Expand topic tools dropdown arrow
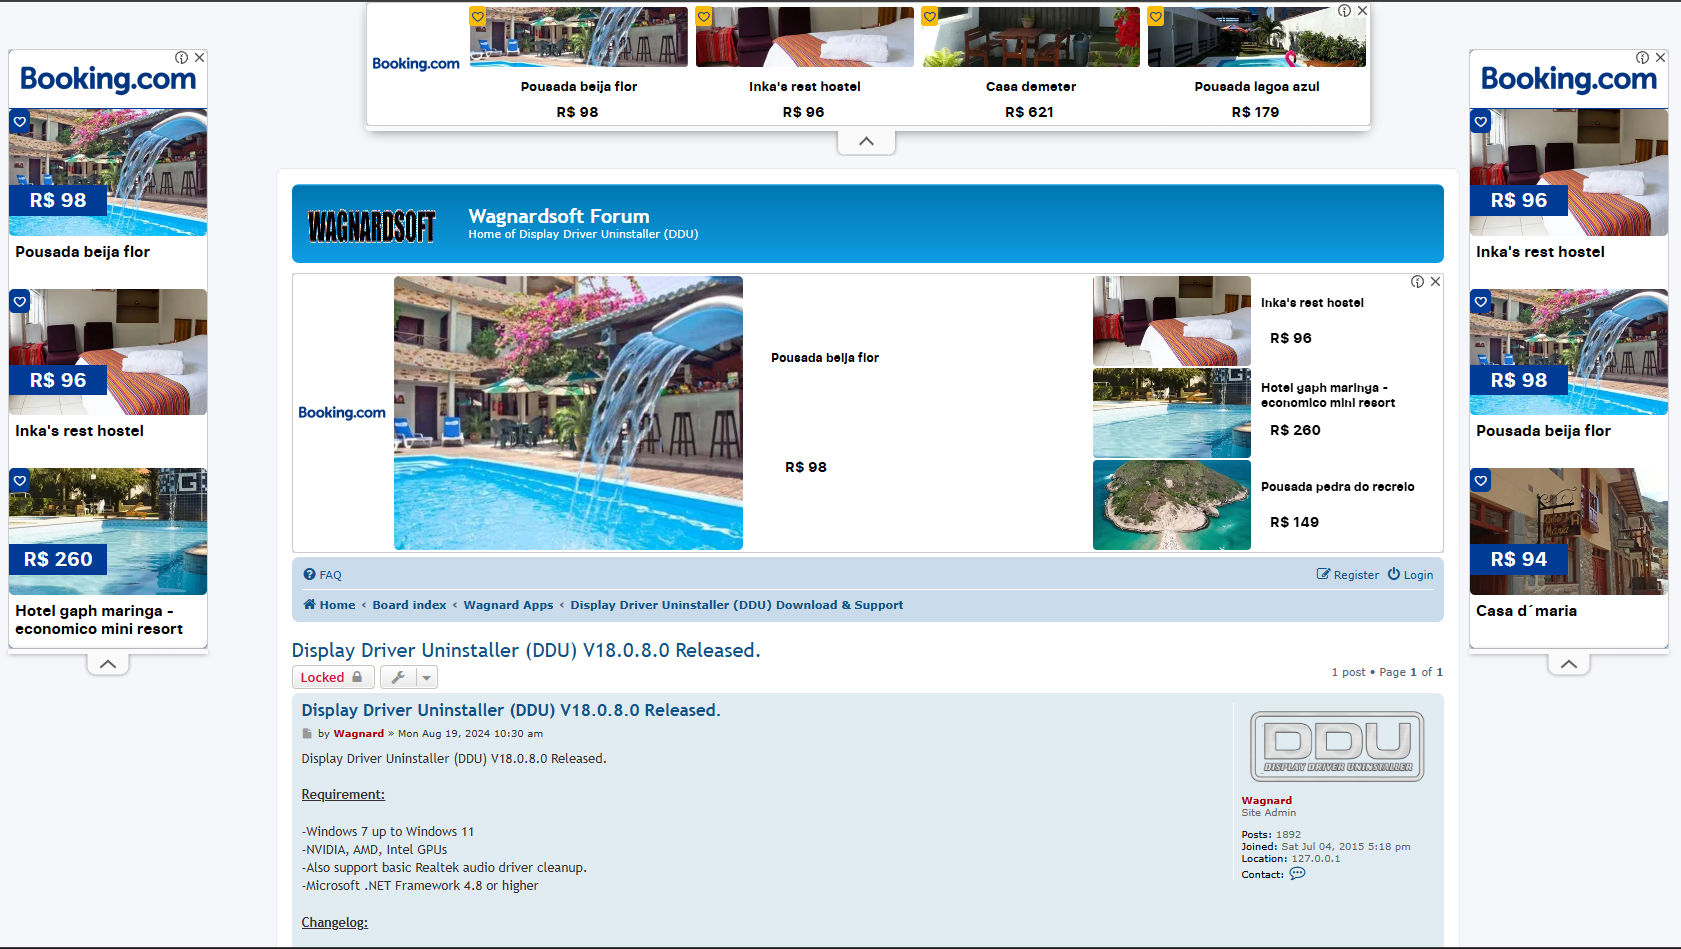 [x=427, y=677]
